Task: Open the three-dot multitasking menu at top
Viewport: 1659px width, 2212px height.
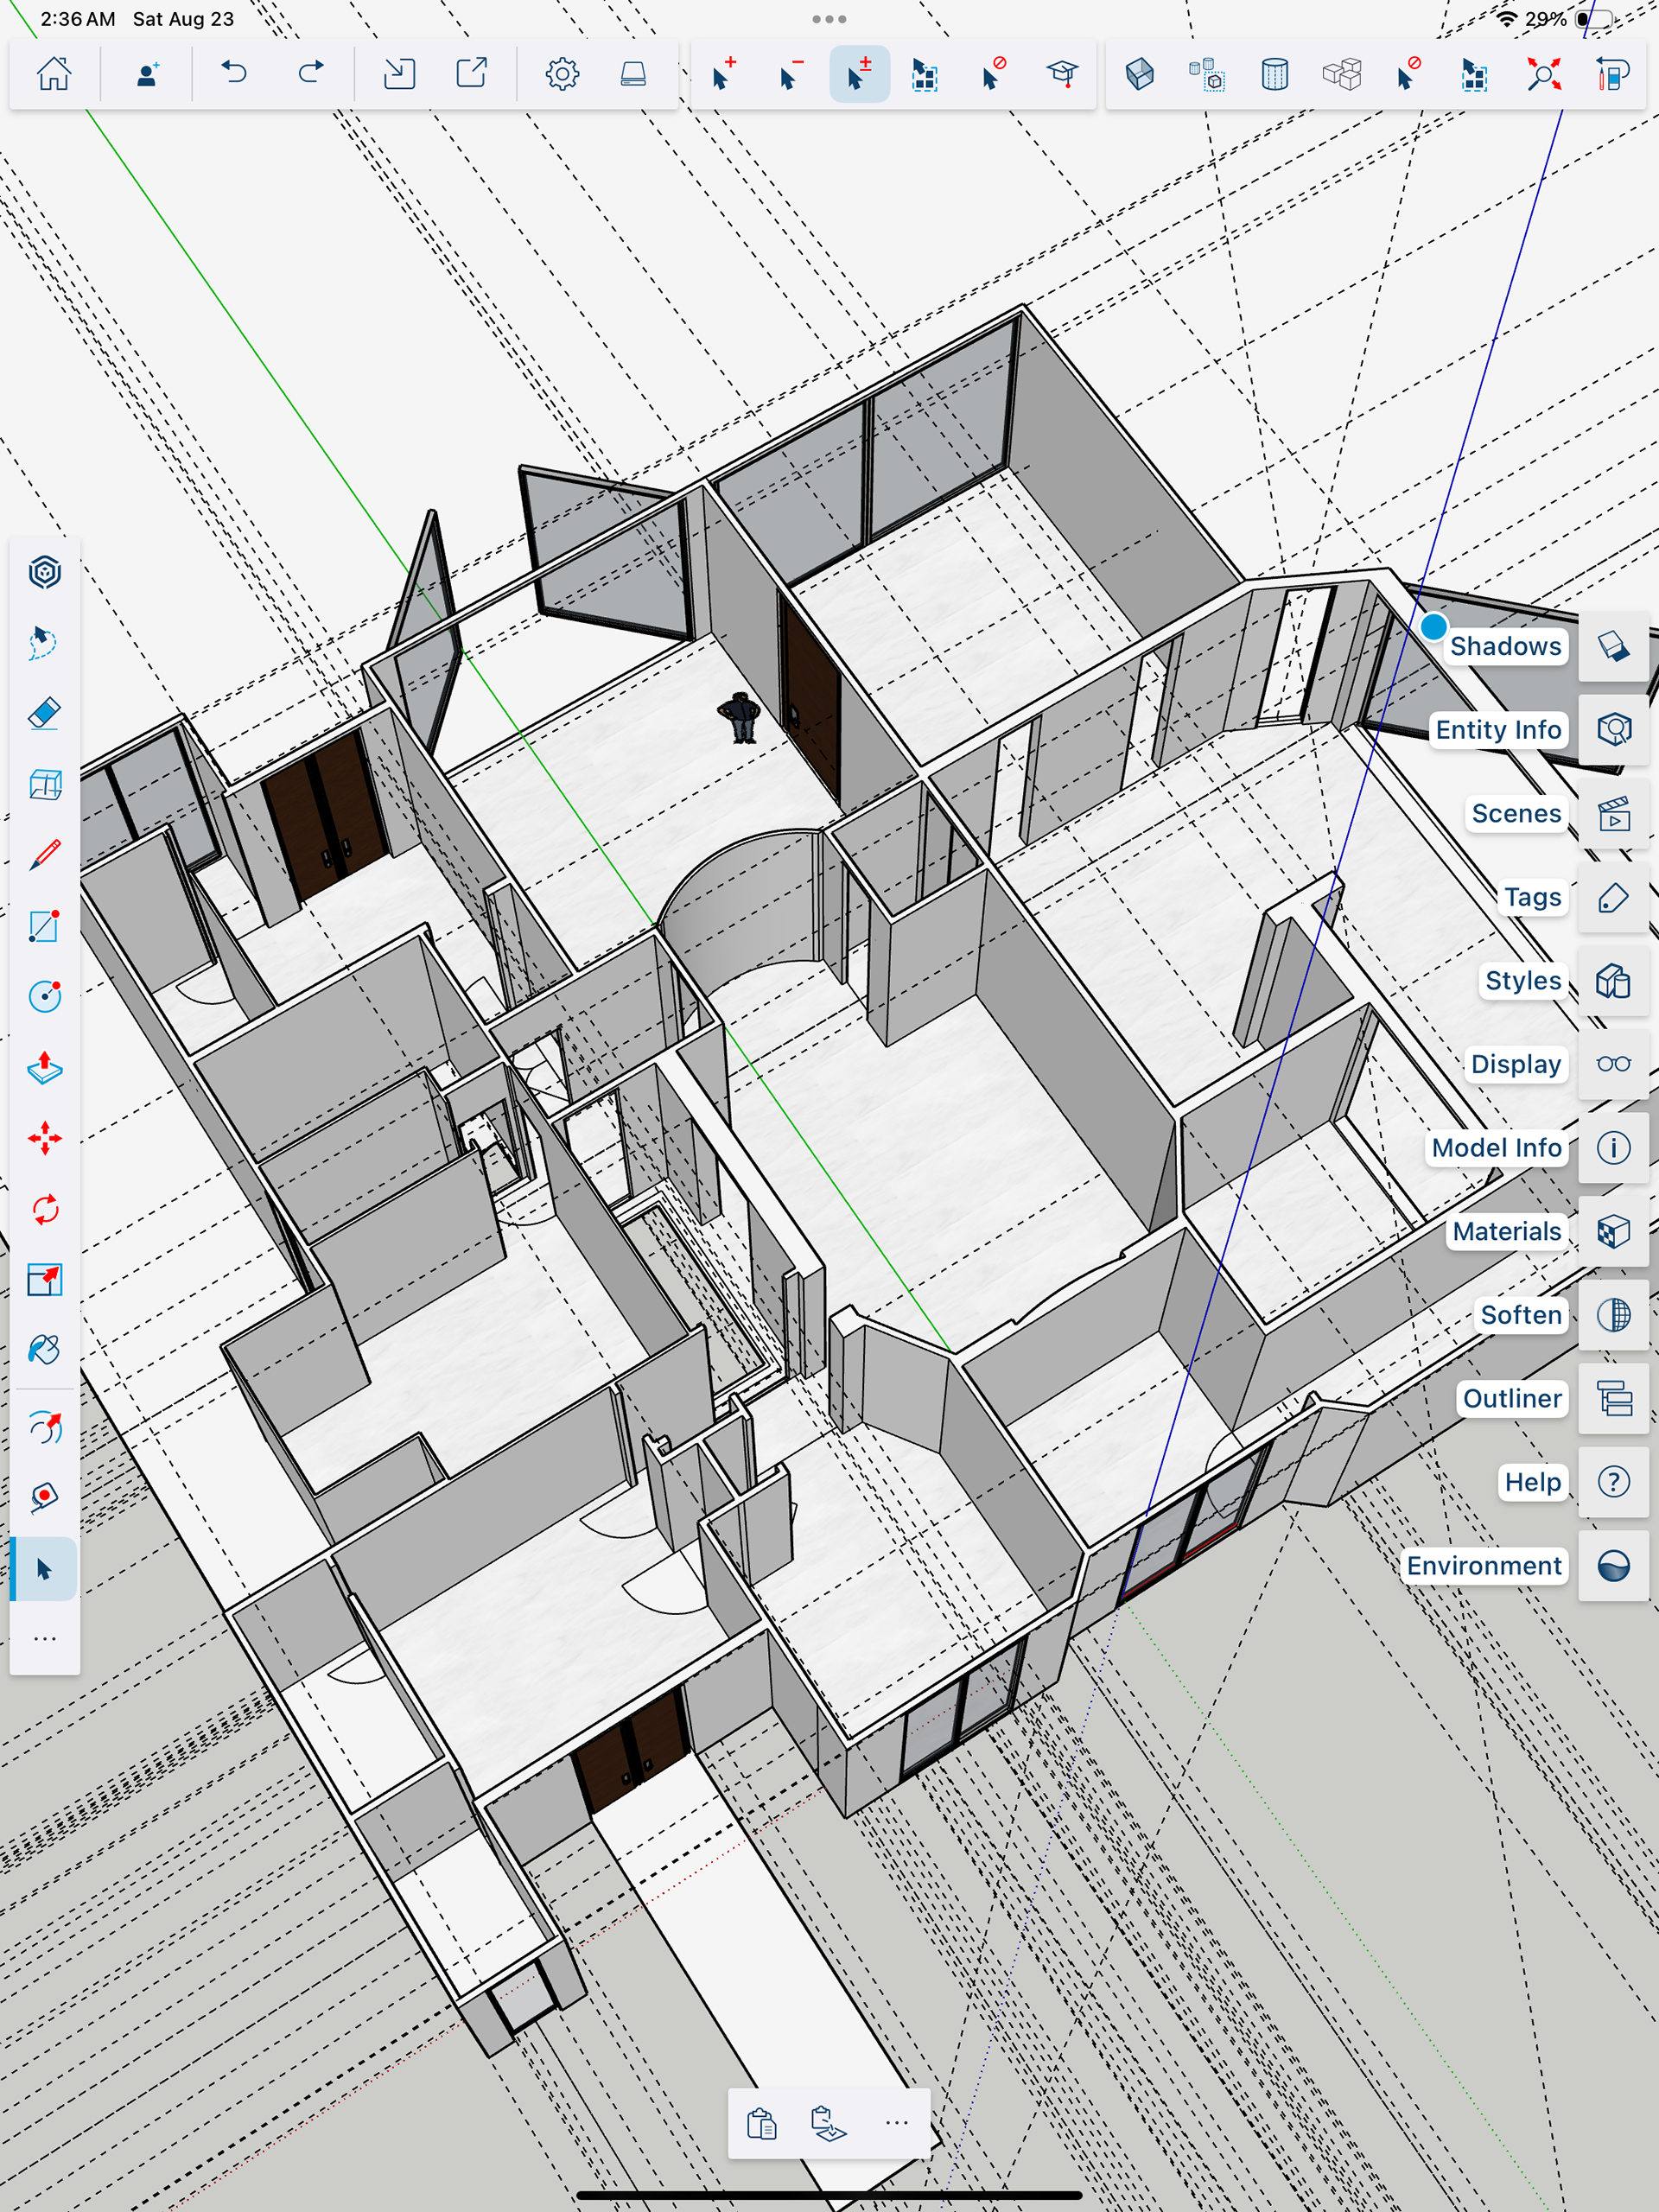Action: [x=829, y=19]
